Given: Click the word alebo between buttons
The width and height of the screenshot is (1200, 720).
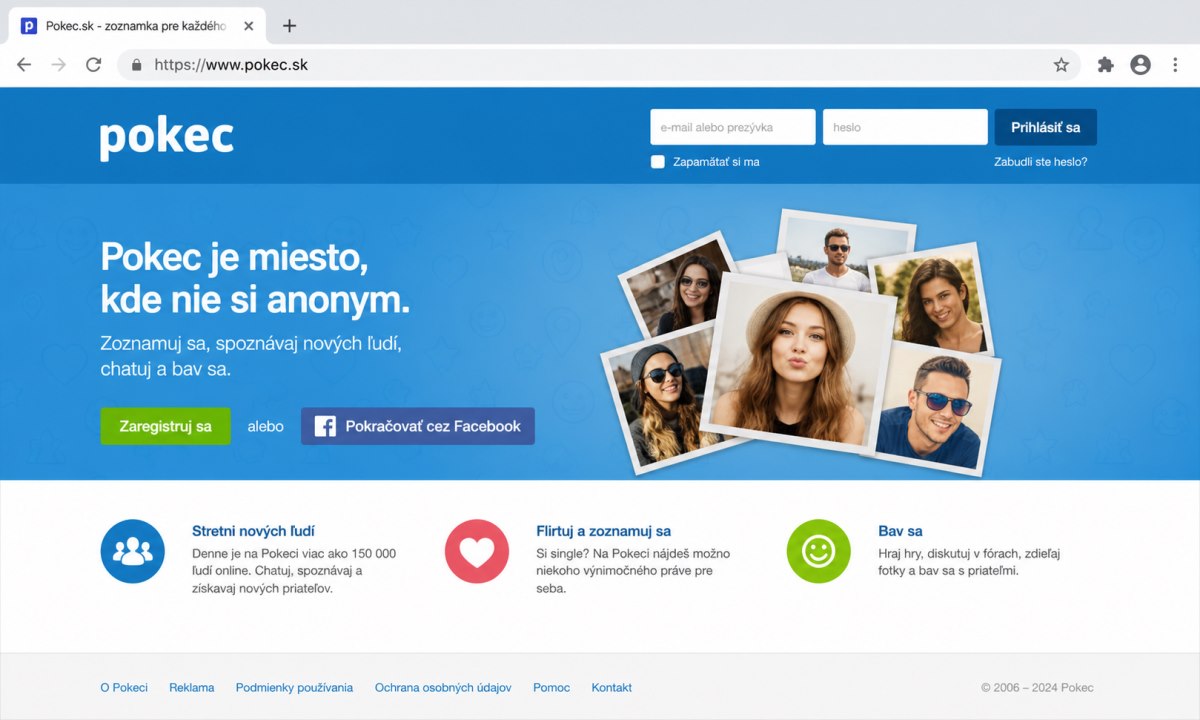Looking at the screenshot, I should (266, 426).
